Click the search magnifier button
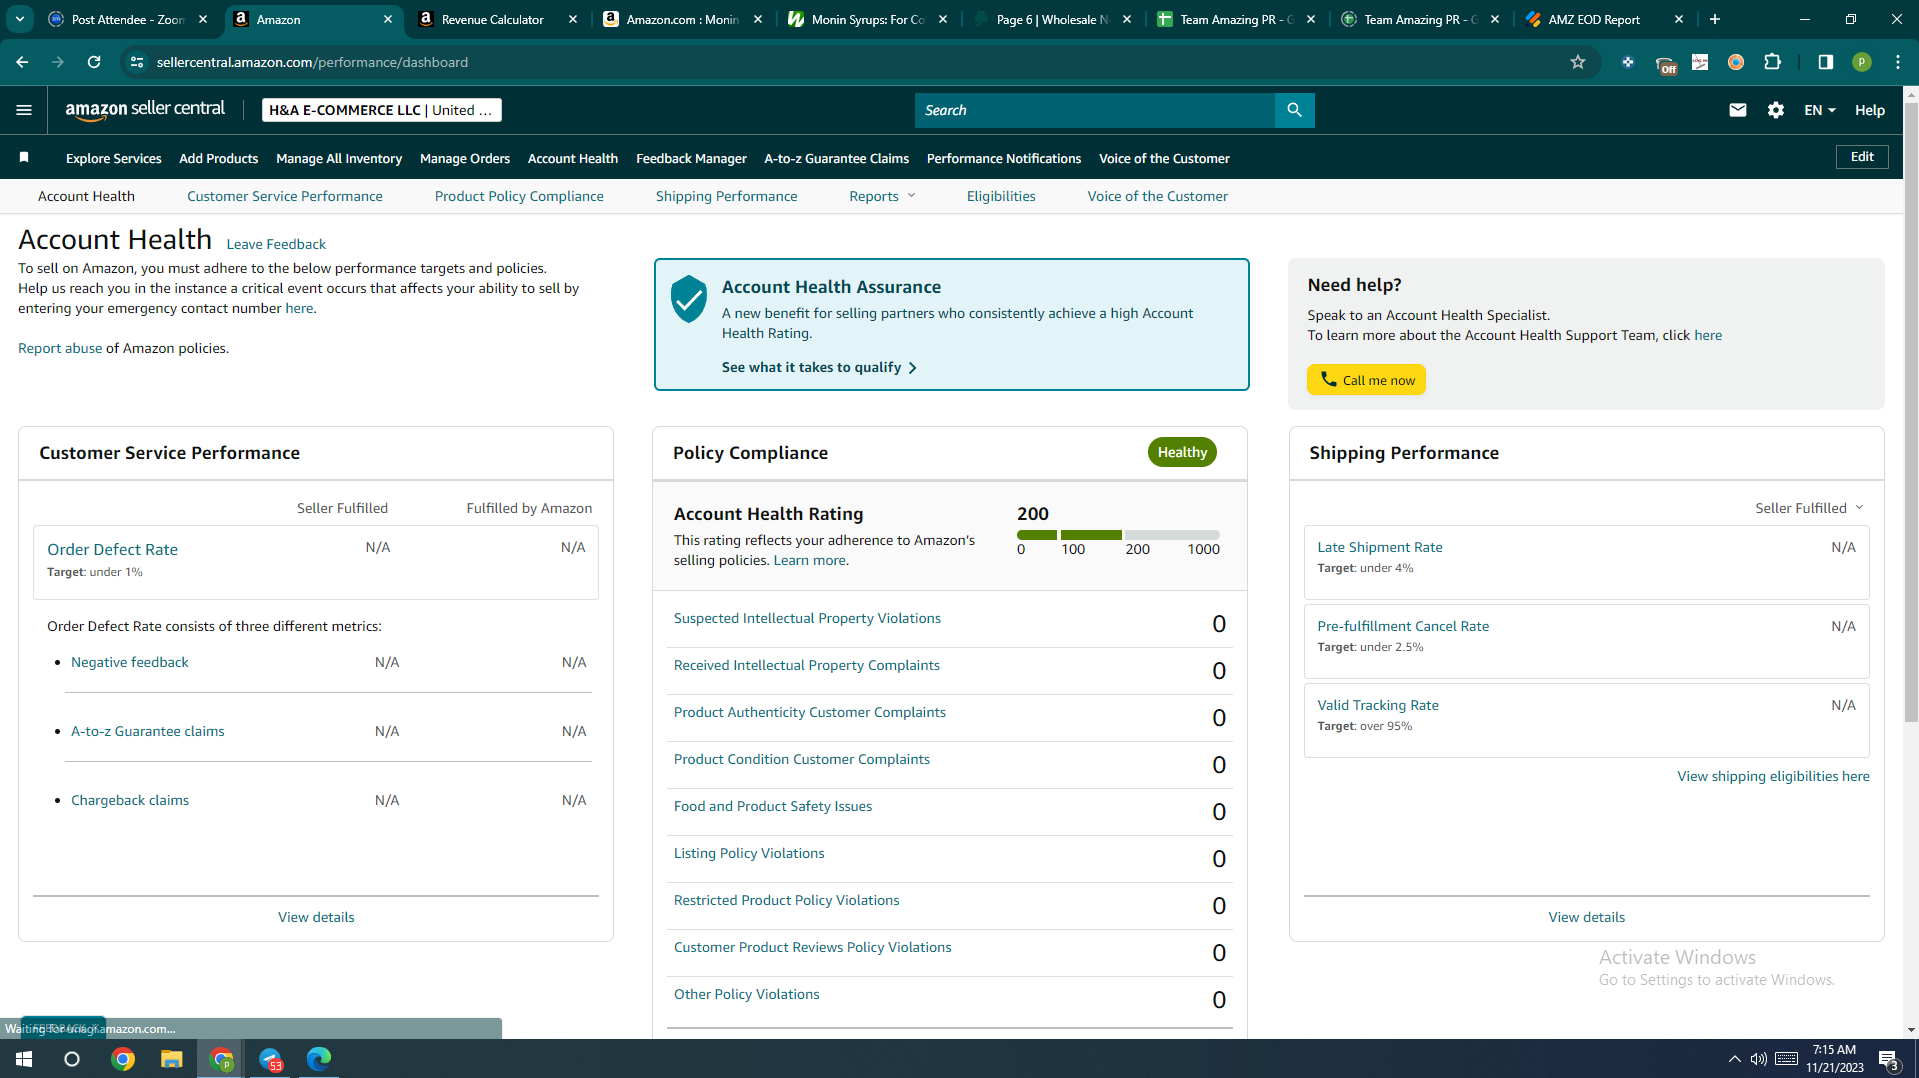 [1294, 110]
